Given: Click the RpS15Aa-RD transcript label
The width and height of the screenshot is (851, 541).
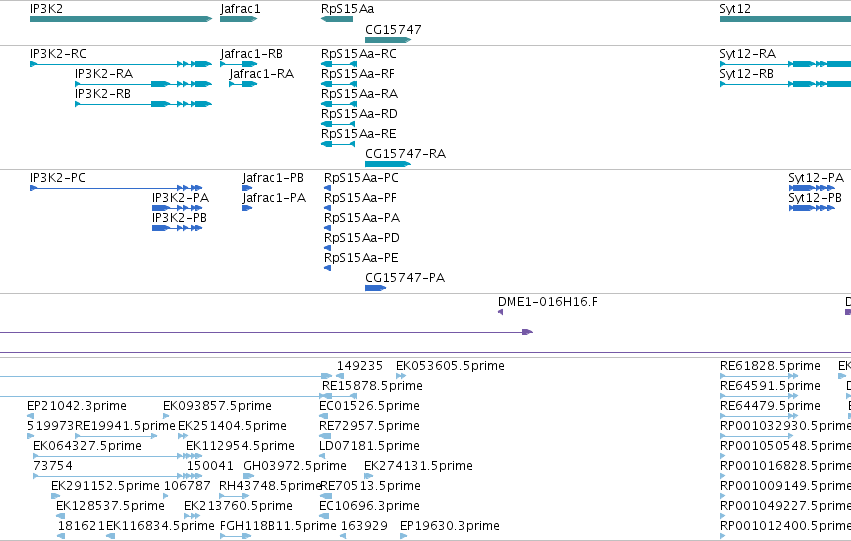Looking at the screenshot, I should click(x=359, y=114).
